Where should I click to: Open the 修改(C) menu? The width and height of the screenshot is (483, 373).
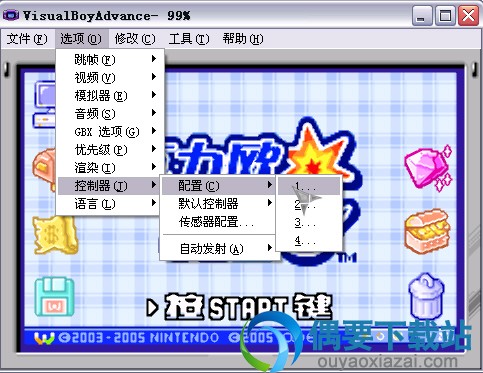pyautogui.click(x=135, y=39)
